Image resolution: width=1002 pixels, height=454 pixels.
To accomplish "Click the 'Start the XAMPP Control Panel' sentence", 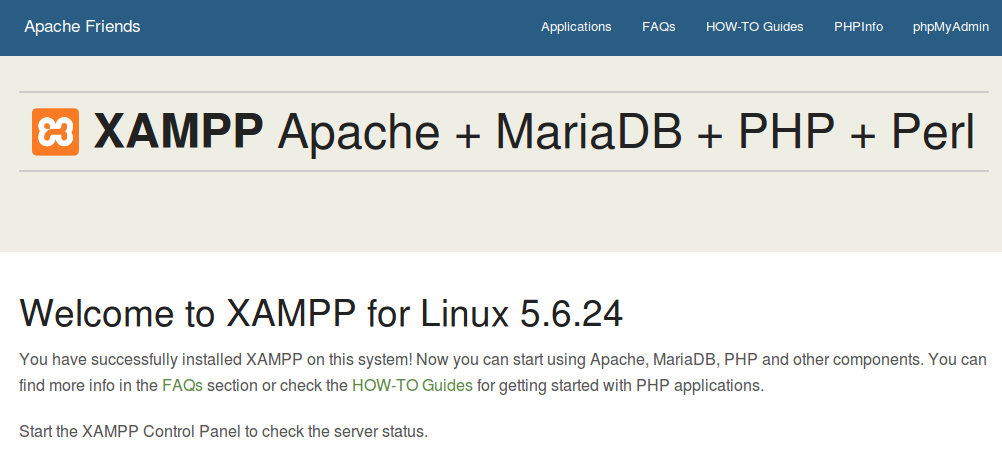I will [x=223, y=432].
